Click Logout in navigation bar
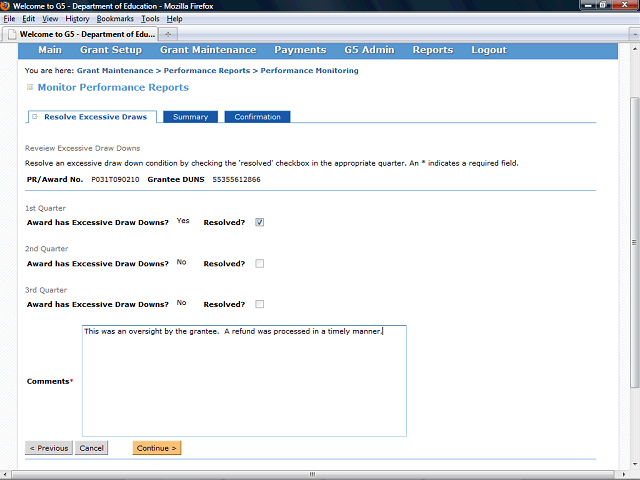This screenshot has height=480, width=640. (x=489, y=50)
